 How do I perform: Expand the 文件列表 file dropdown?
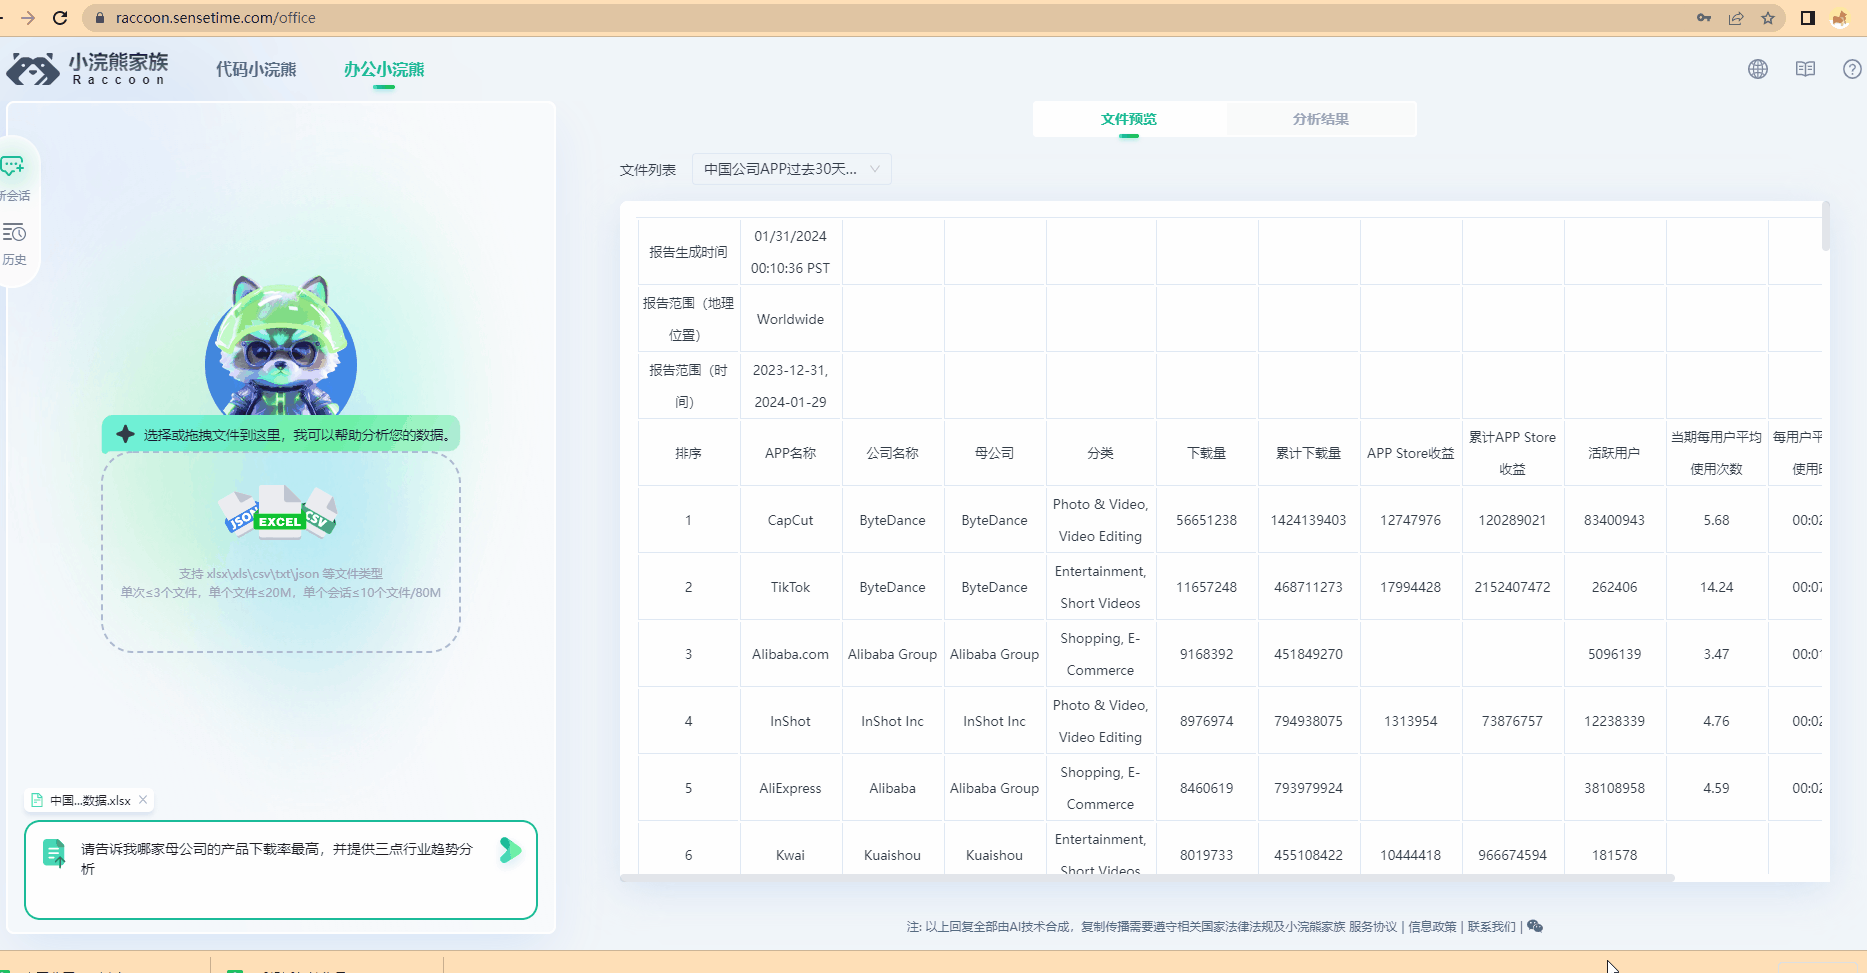point(791,169)
